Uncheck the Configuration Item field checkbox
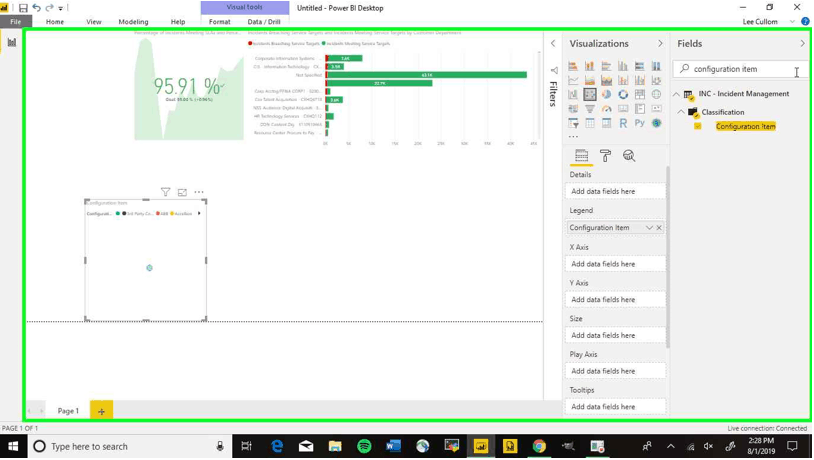Image resolution: width=814 pixels, height=460 pixels. [x=698, y=126]
